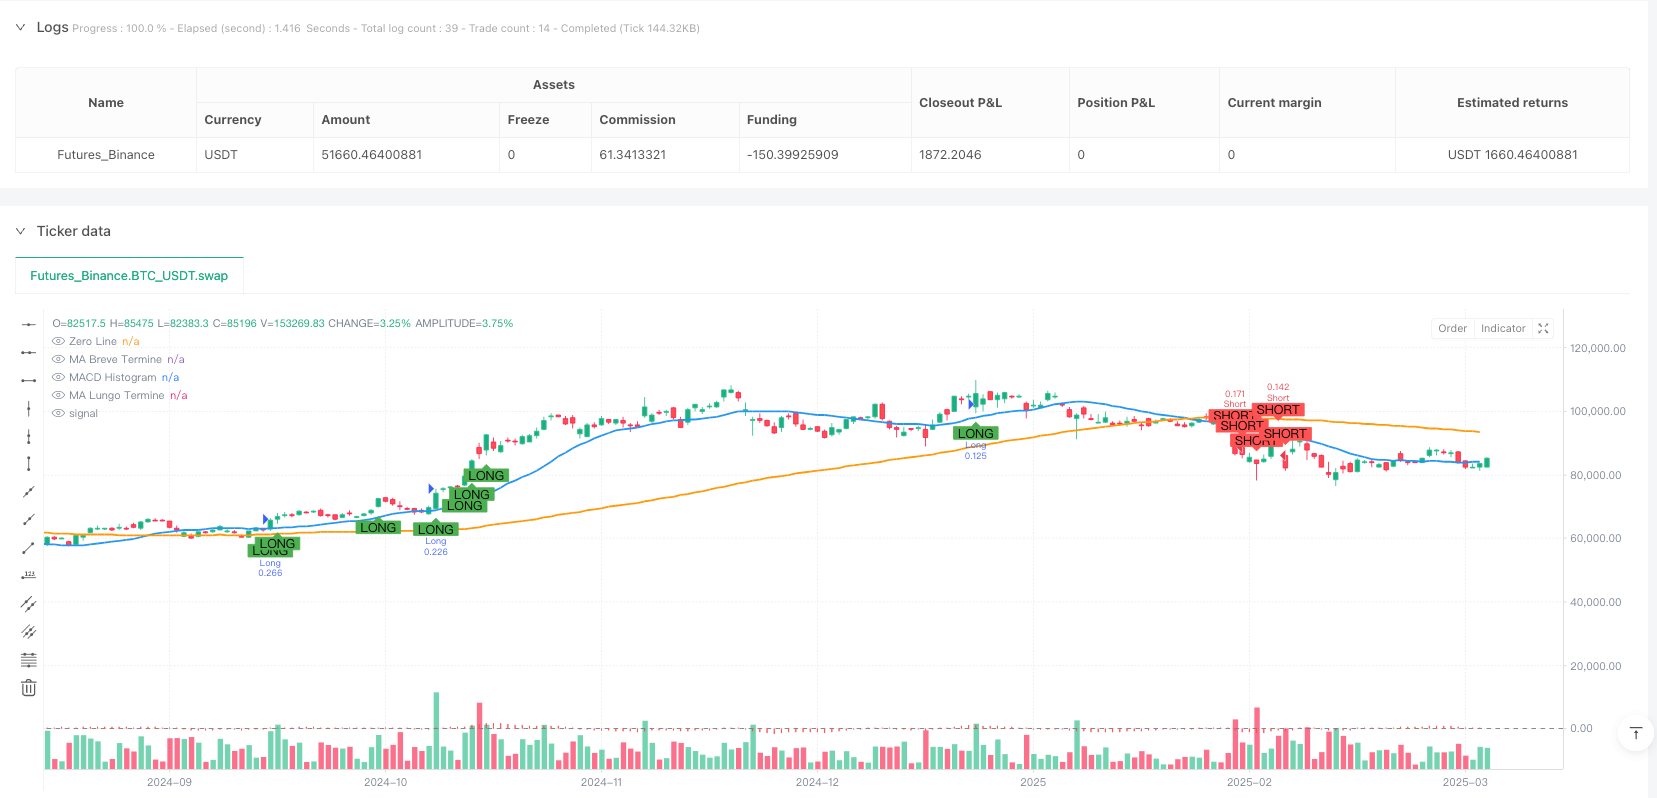The height and width of the screenshot is (798, 1657).
Task: Hide the Zero Line indicator
Action: (59, 342)
